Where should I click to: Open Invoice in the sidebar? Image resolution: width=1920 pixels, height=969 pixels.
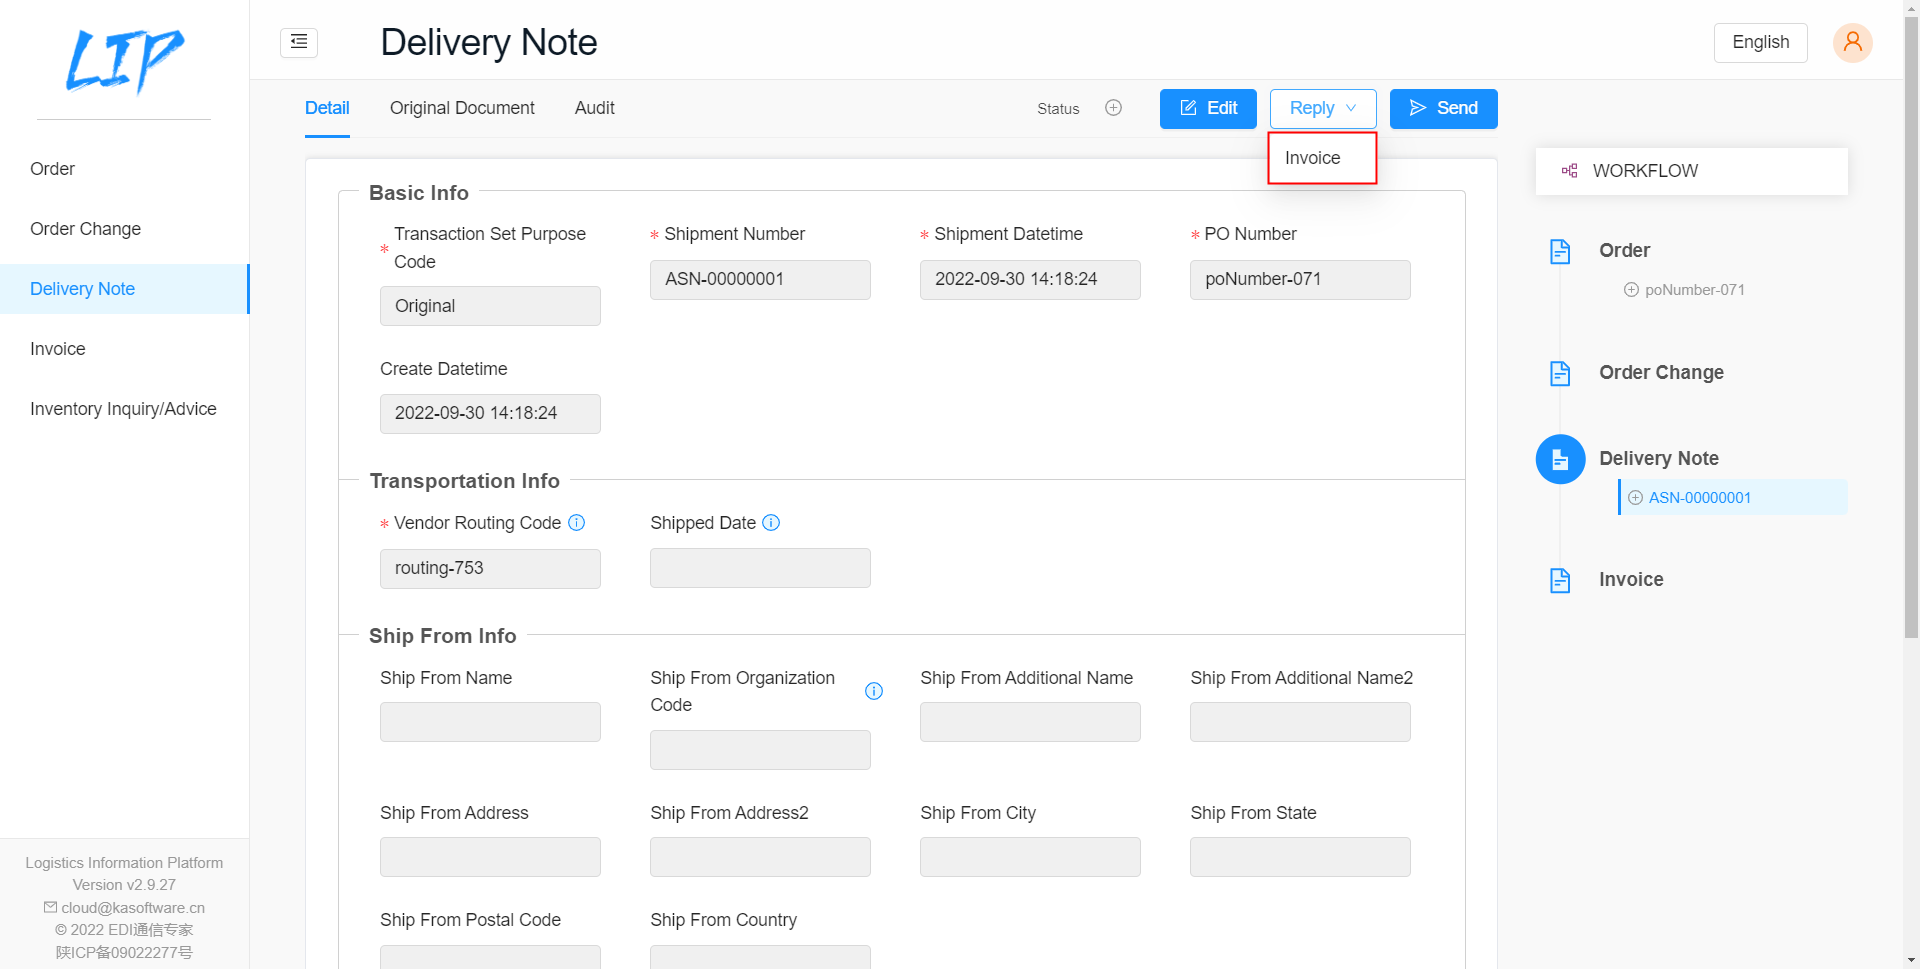(124, 349)
